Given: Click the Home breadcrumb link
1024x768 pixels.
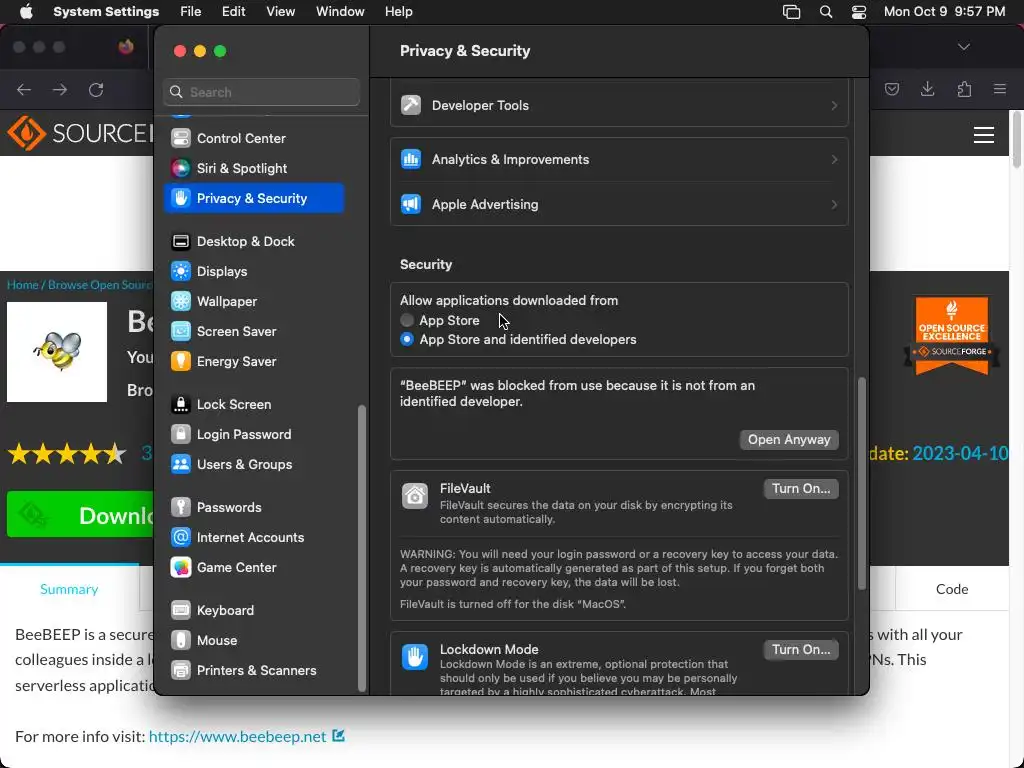Looking at the screenshot, I should tap(23, 285).
